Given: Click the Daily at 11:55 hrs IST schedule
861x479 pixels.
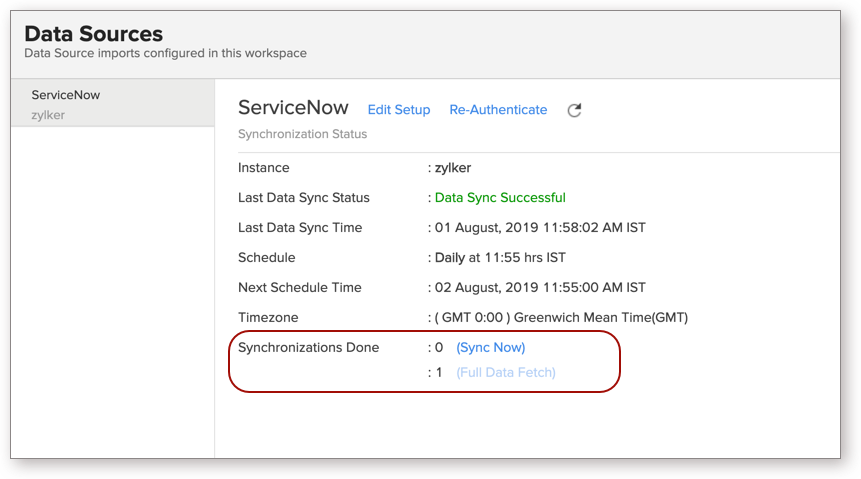Looking at the screenshot, I should 500,258.
